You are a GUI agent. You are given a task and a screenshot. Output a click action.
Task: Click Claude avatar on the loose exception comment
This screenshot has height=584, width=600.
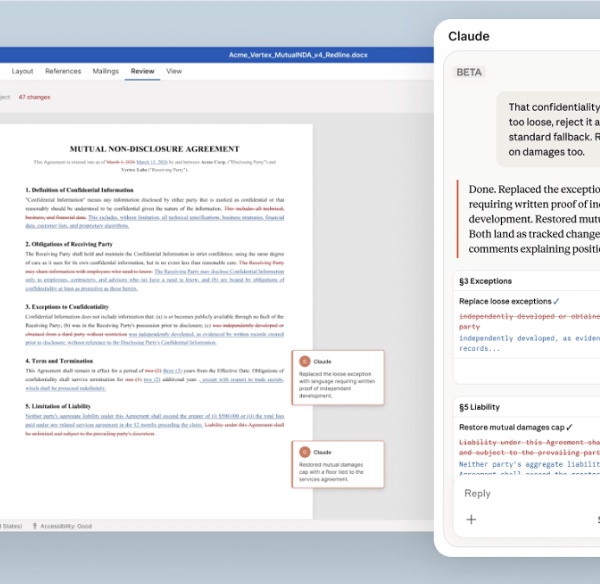coord(305,362)
